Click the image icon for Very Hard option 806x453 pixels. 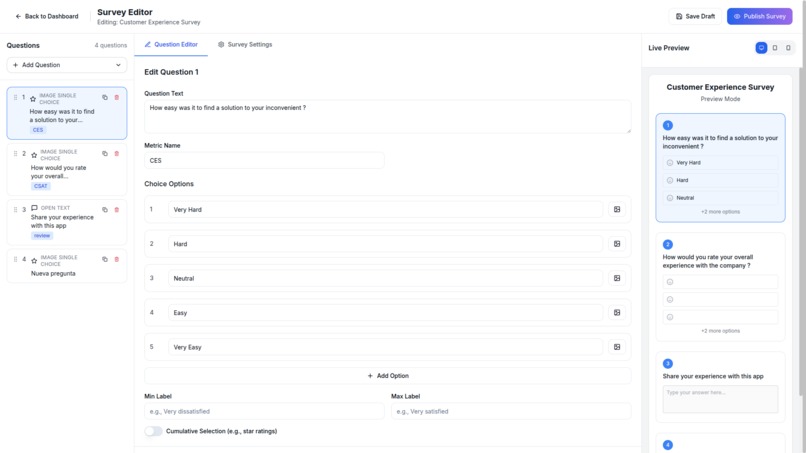(x=617, y=209)
